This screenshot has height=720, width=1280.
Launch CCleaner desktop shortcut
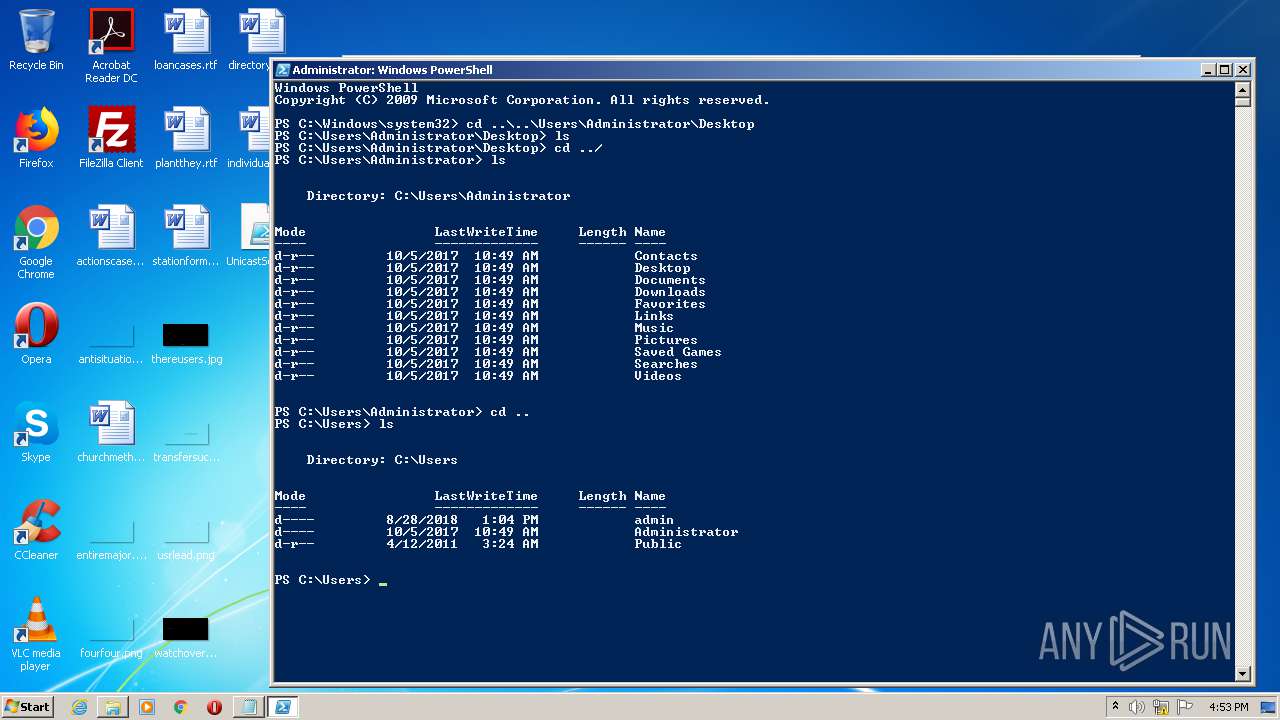click(x=36, y=530)
